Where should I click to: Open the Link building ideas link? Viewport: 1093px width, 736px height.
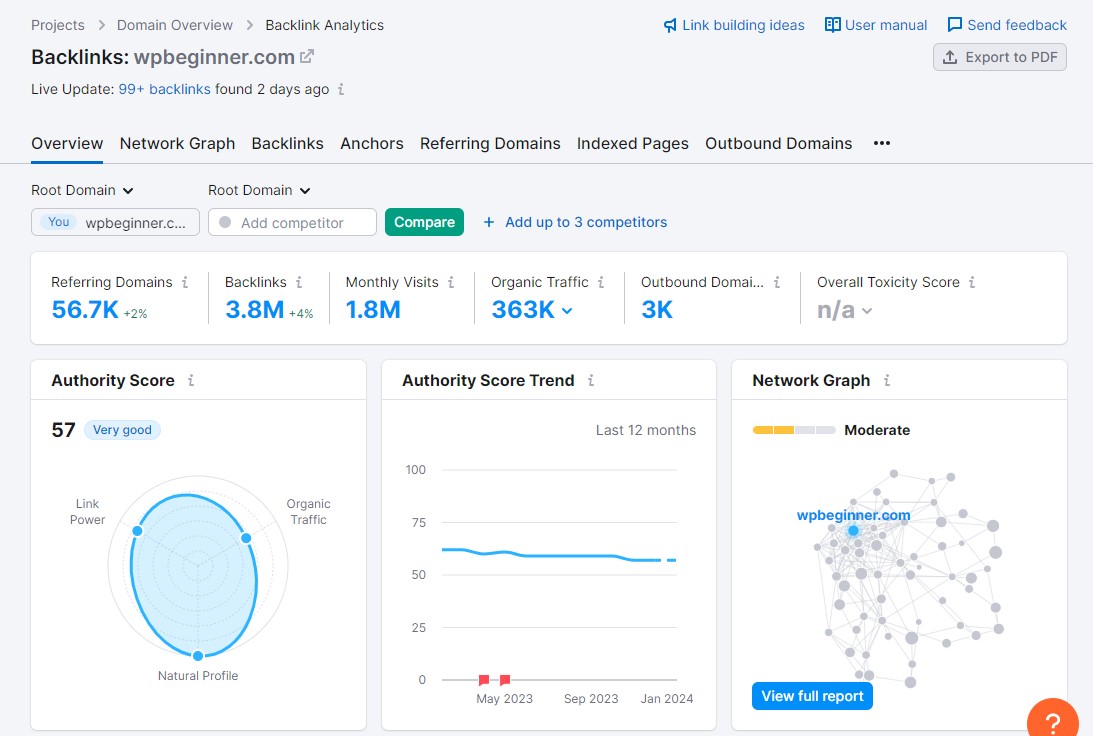pyautogui.click(x=734, y=25)
